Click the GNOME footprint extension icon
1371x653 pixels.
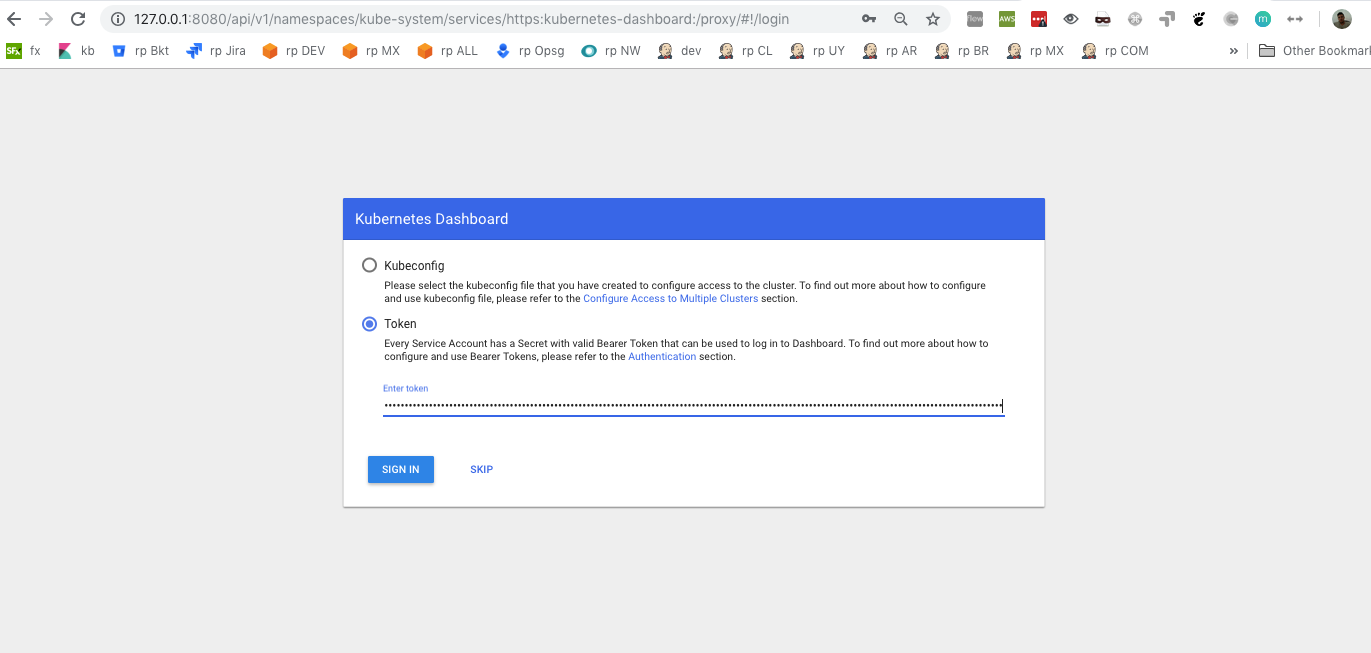coord(1199,19)
